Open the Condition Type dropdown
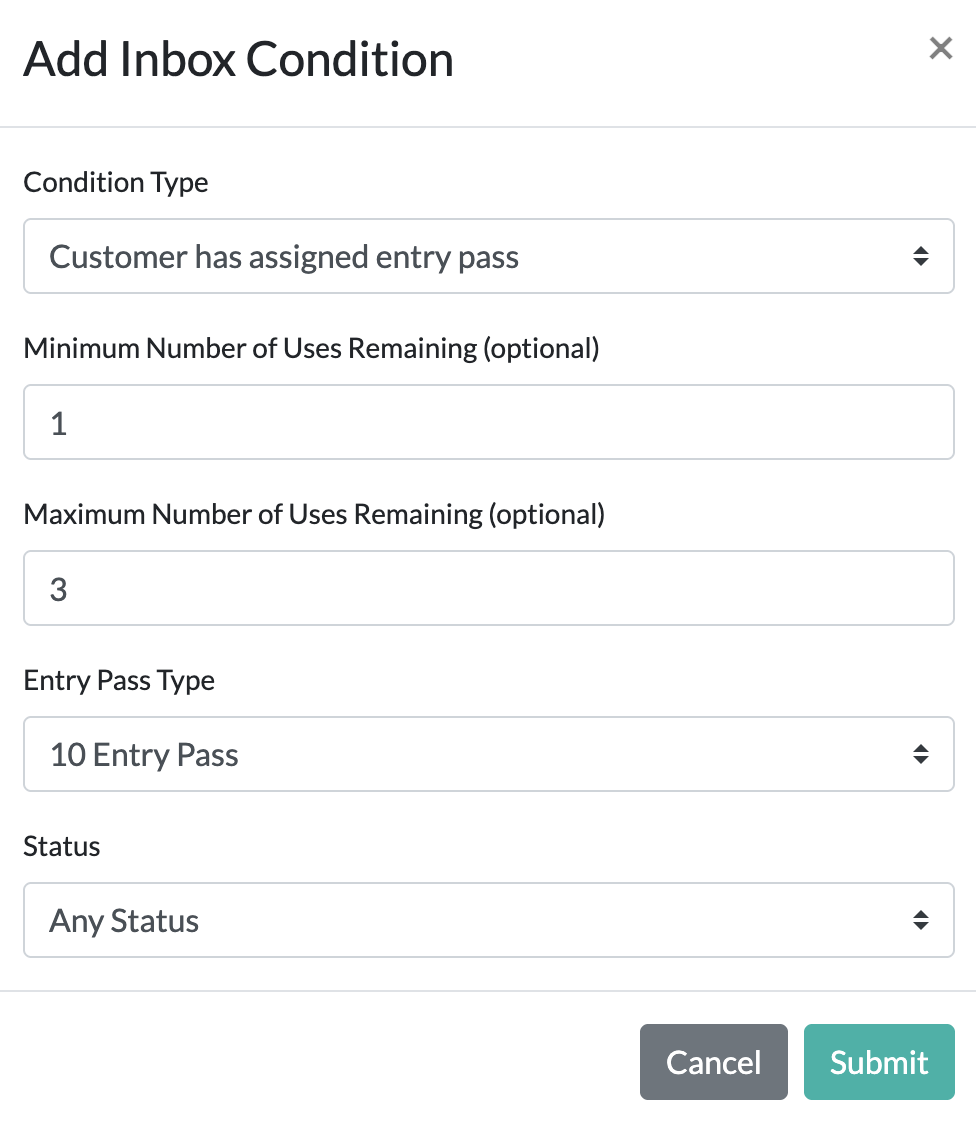976x1126 pixels. (x=488, y=257)
